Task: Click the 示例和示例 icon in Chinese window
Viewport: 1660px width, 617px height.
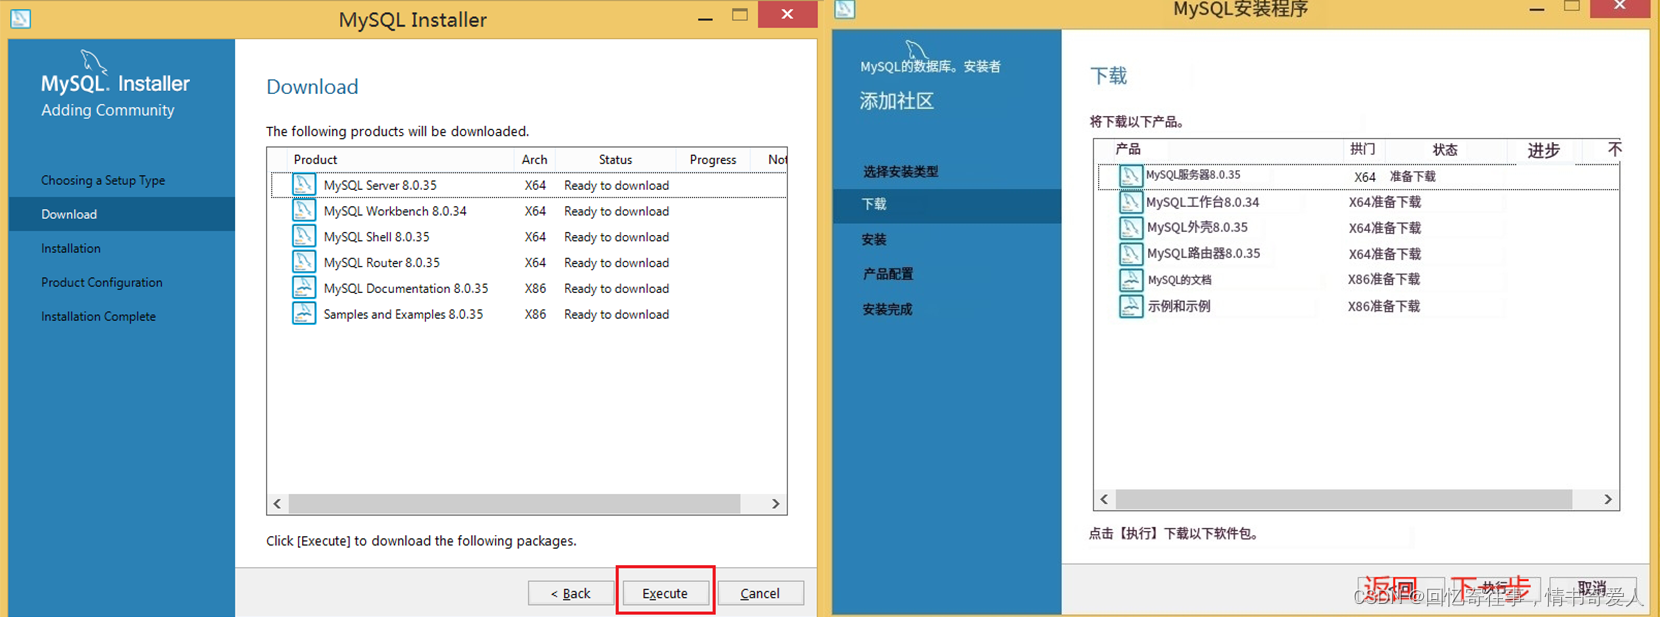Action: click(x=1131, y=306)
